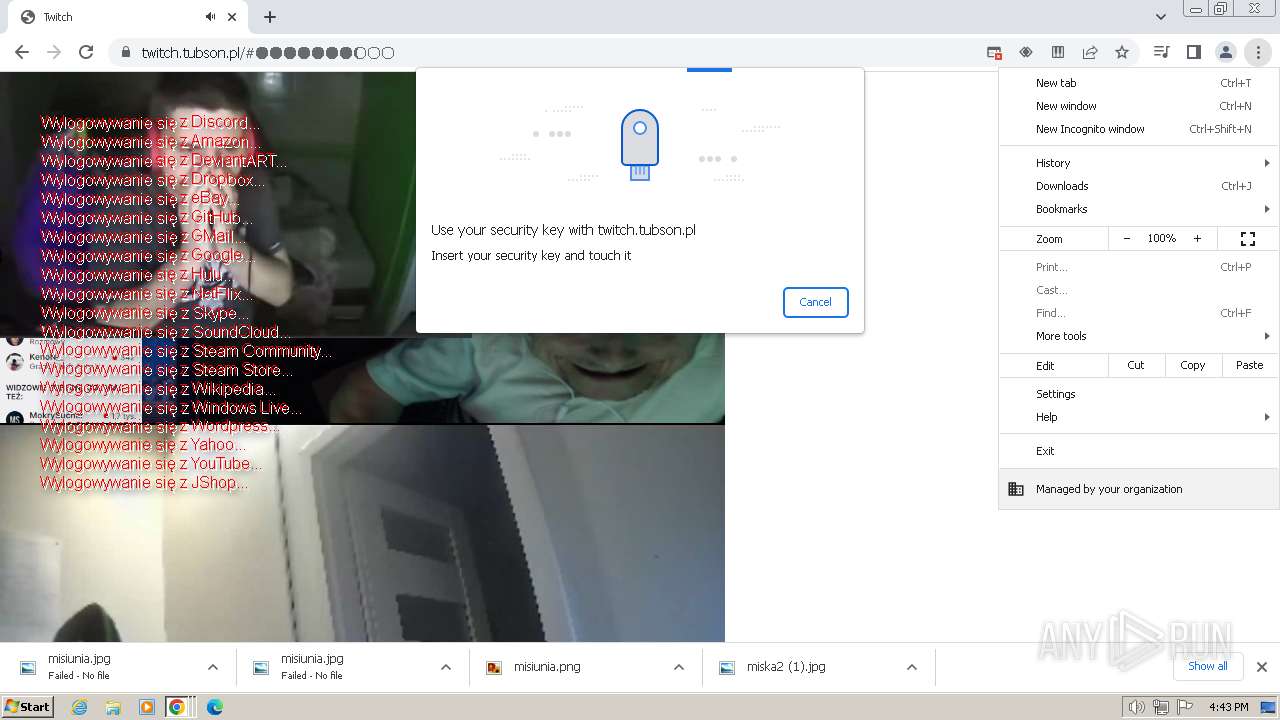Toggle the side panel icon
This screenshot has height=720, width=1280.
pos(1193,52)
